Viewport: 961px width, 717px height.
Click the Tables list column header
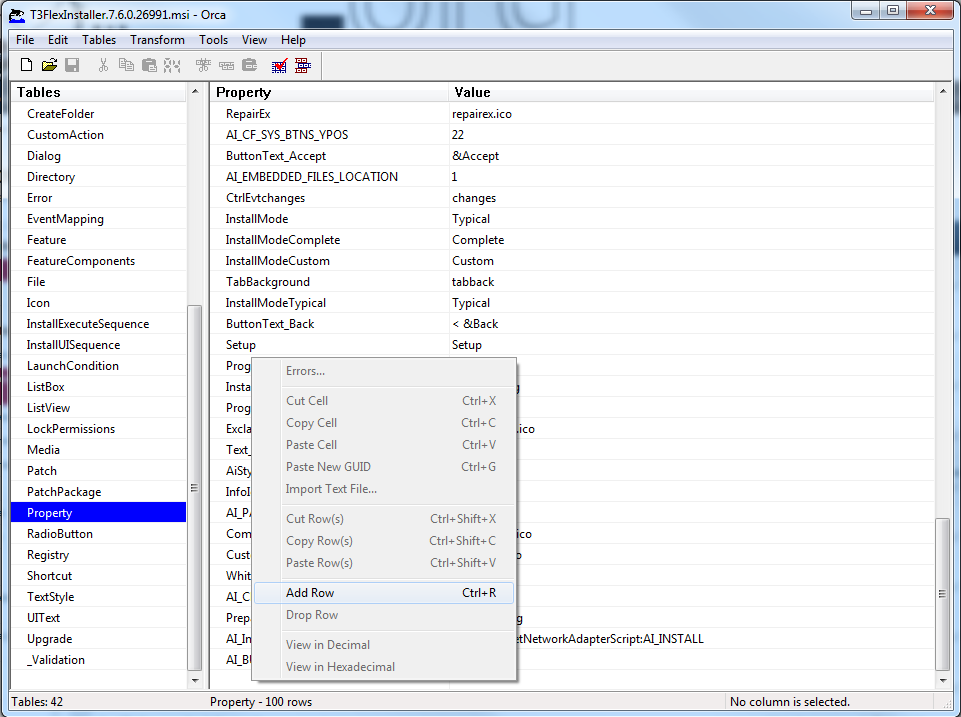tap(99, 92)
